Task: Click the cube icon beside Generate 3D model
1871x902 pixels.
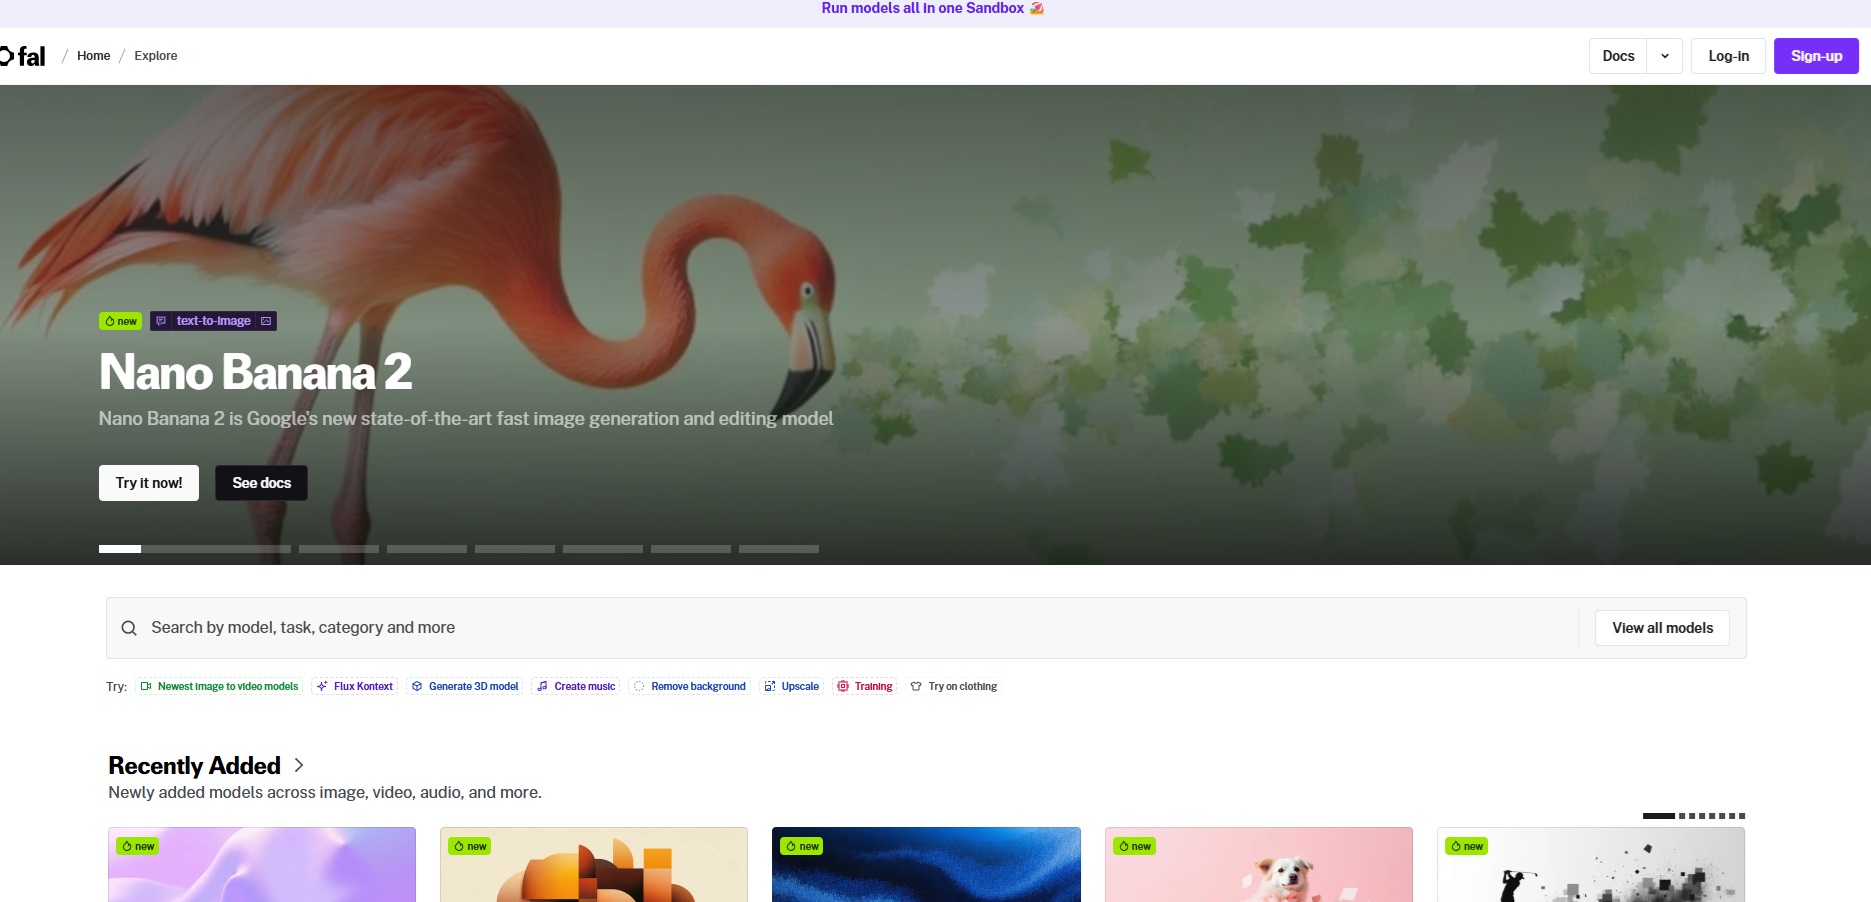Action: (417, 686)
